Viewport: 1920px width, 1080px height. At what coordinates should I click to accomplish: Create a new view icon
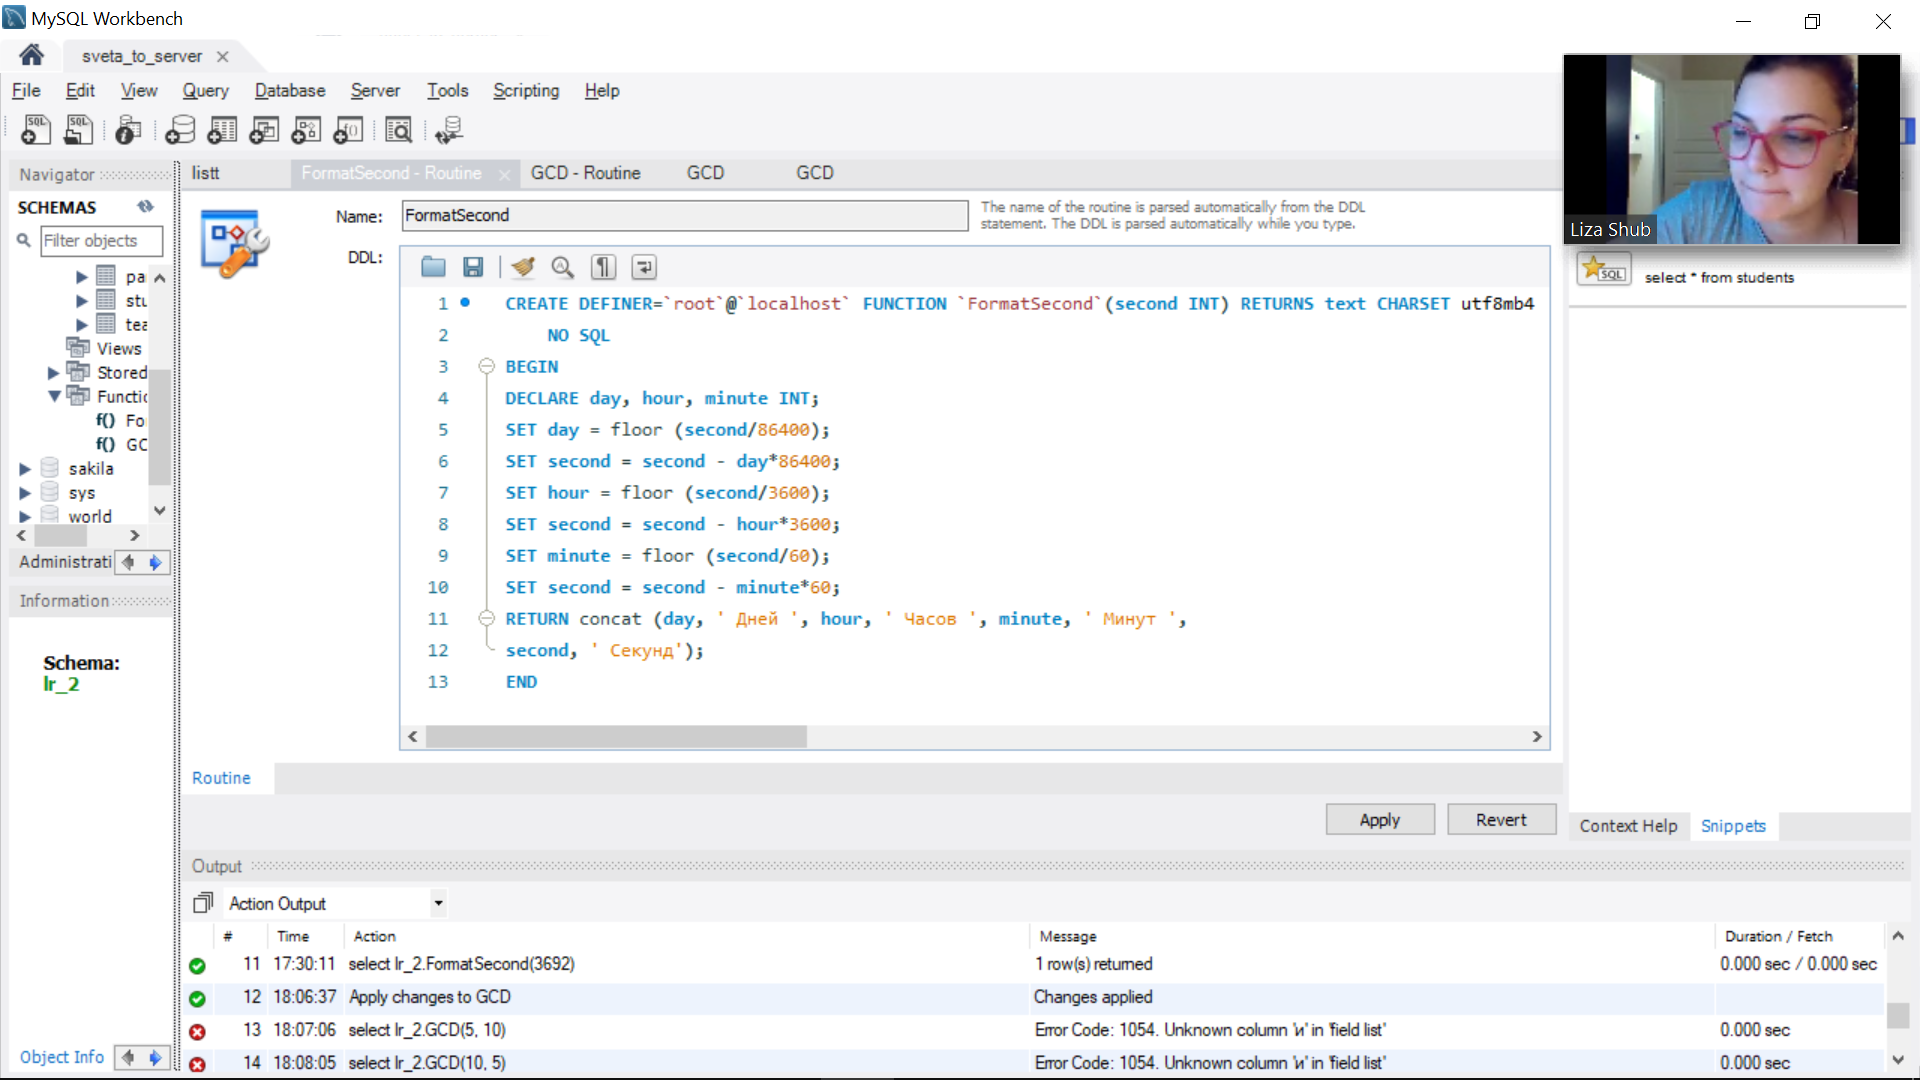click(264, 129)
